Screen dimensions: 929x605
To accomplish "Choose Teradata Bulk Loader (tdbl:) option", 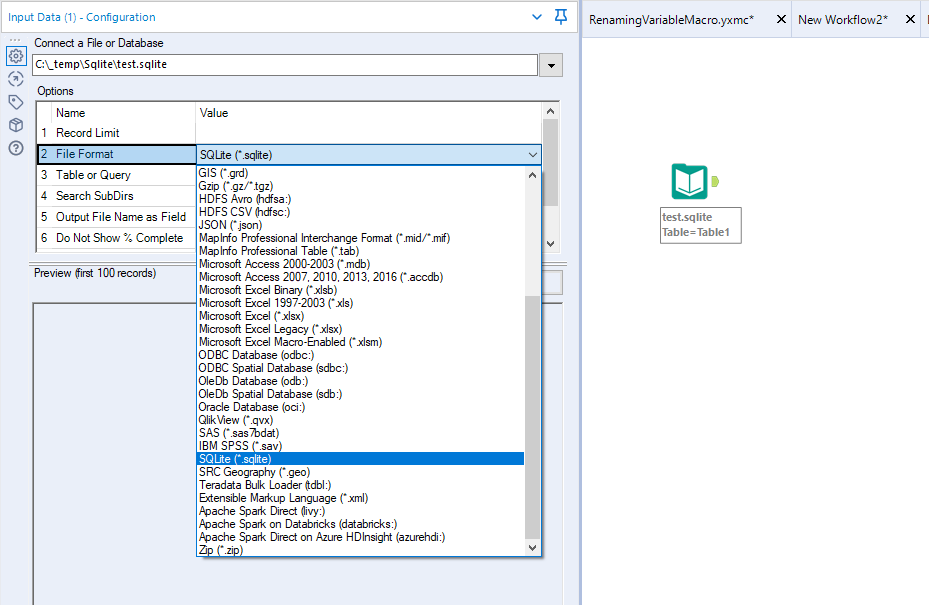I will [360, 485].
